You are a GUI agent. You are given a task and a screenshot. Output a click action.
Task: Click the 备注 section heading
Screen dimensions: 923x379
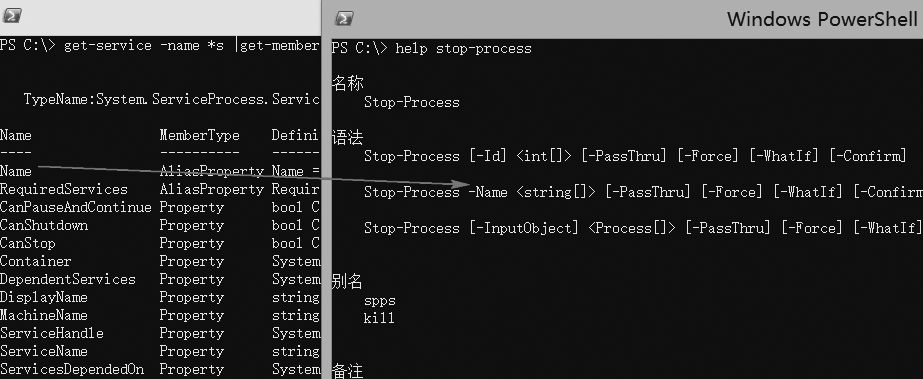pos(347,371)
